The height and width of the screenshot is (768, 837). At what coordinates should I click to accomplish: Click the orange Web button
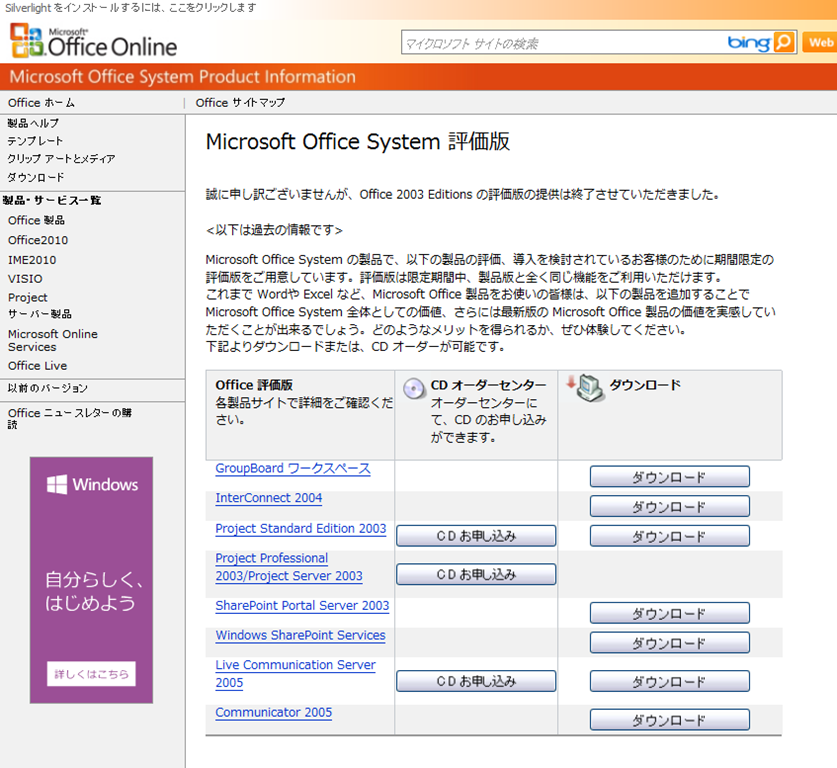click(x=820, y=43)
